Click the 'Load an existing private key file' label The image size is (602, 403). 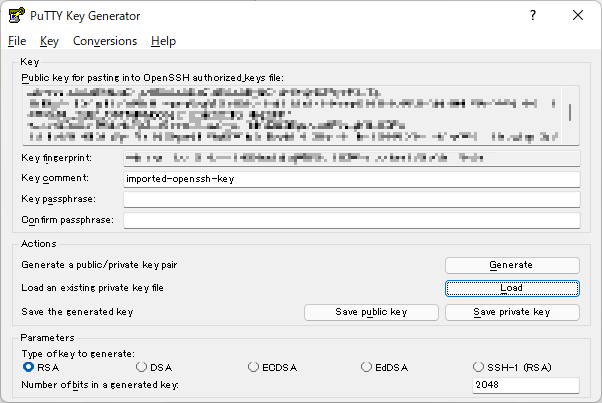pyautogui.click(x=93, y=288)
